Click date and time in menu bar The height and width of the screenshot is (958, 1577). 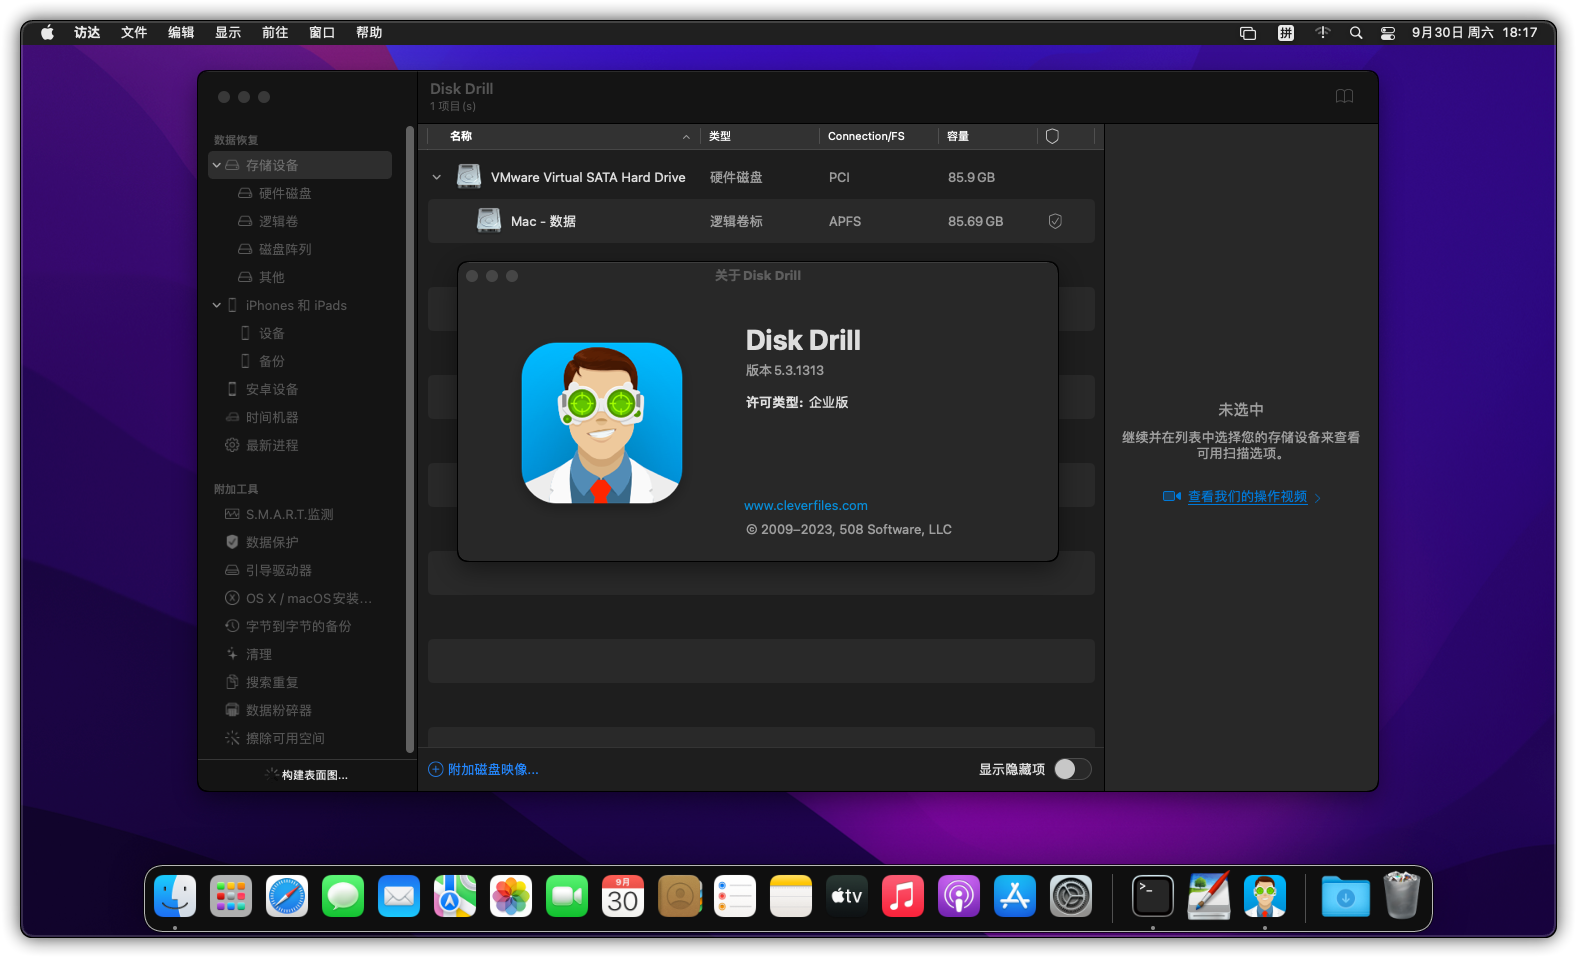point(1474,33)
